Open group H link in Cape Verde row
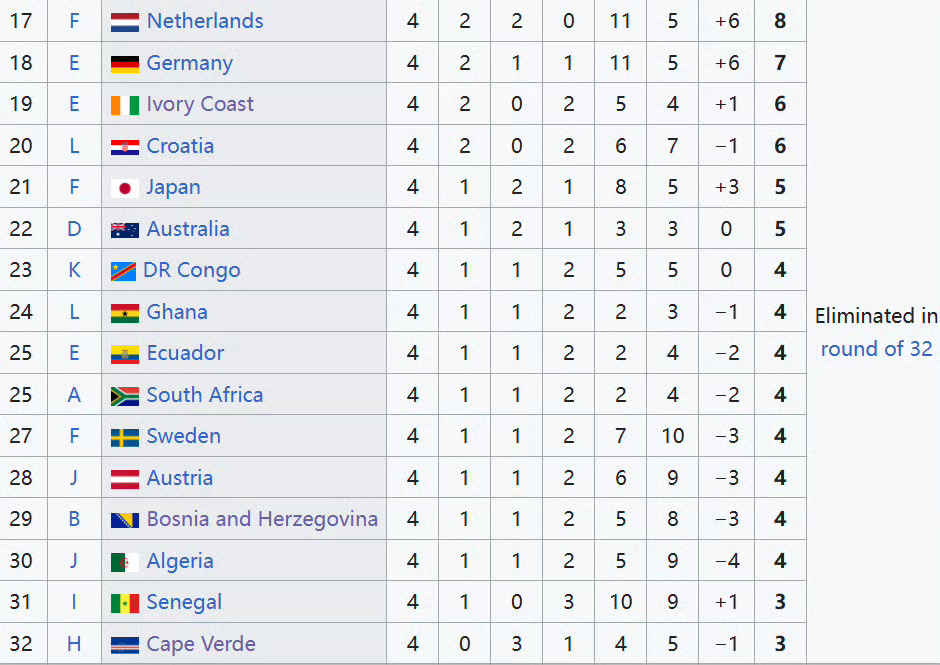The width and height of the screenshot is (940, 665). point(74,644)
